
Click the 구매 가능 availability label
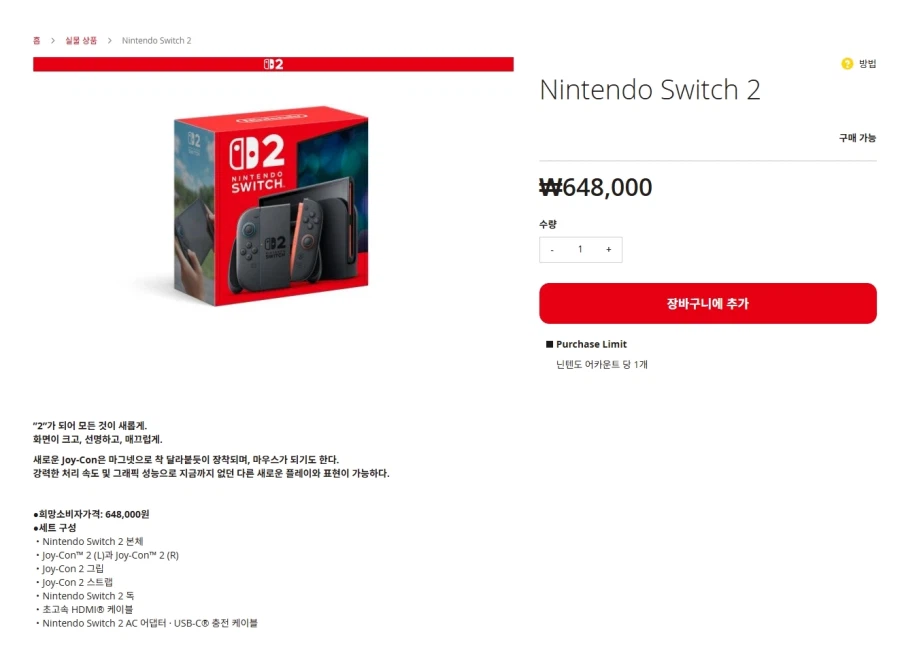coord(858,137)
